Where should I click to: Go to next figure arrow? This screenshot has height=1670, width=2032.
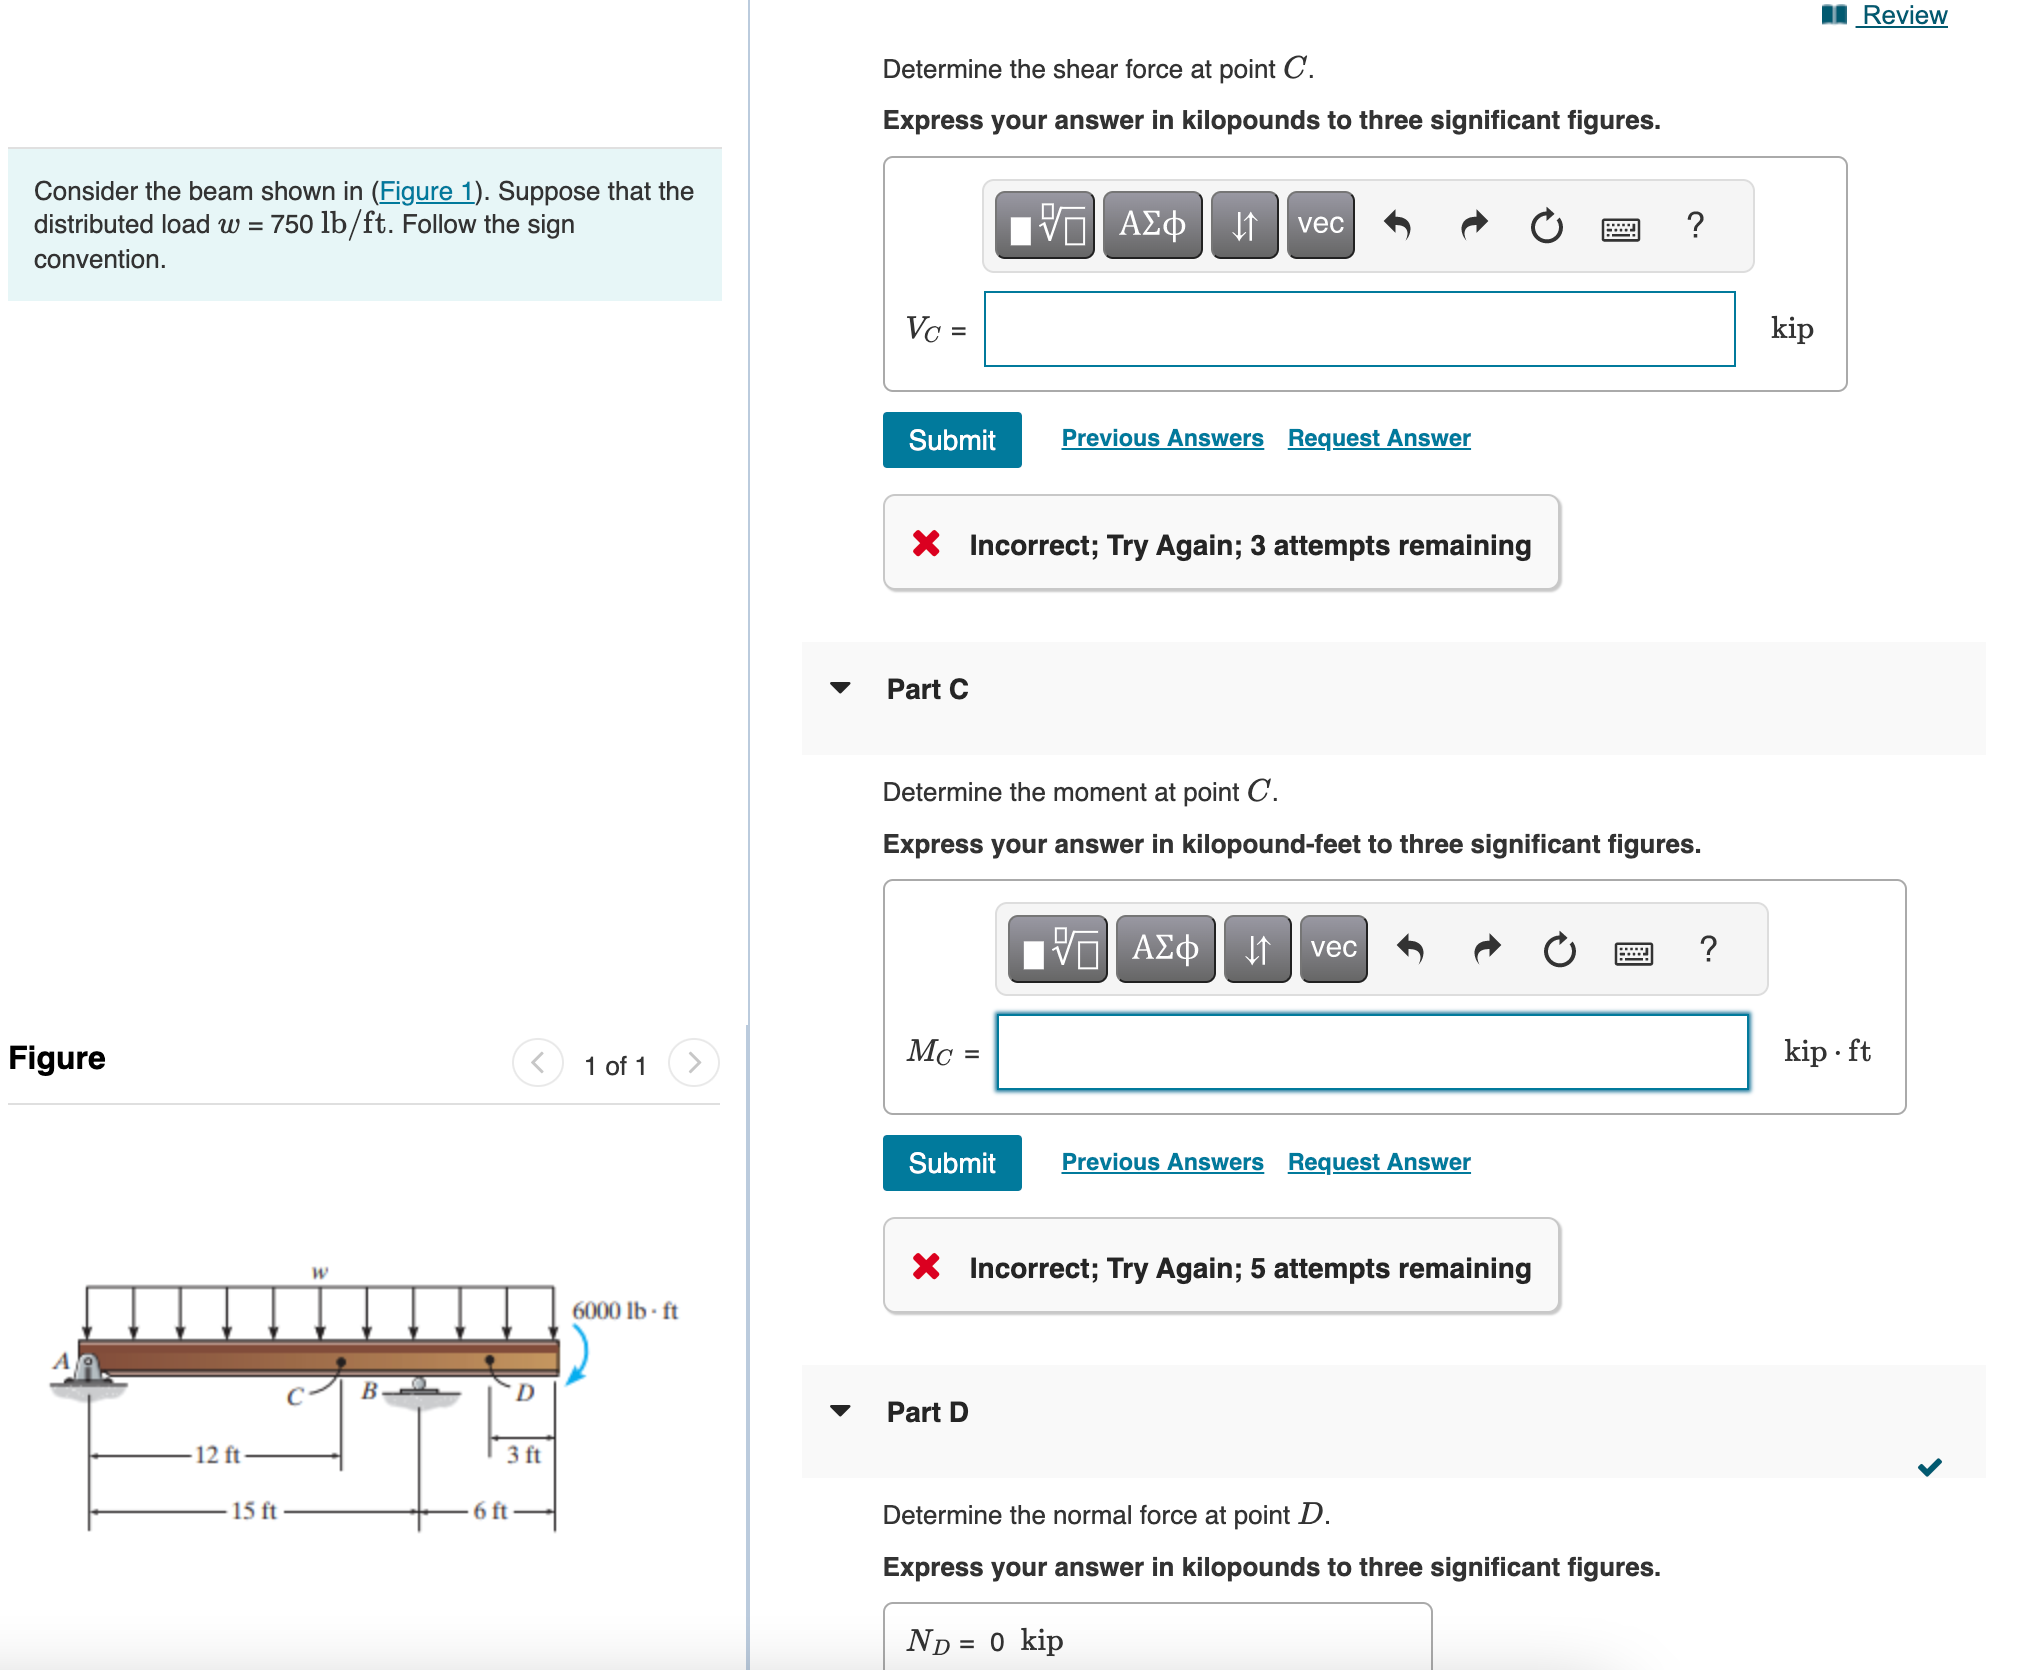coord(694,1062)
